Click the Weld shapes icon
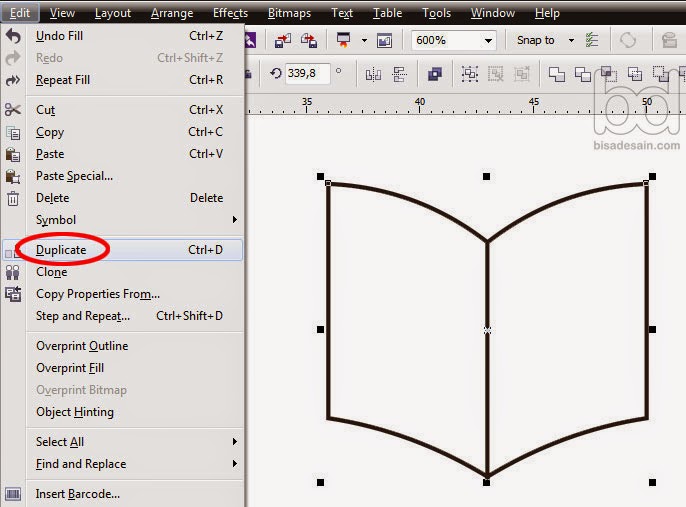 (x=556, y=74)
